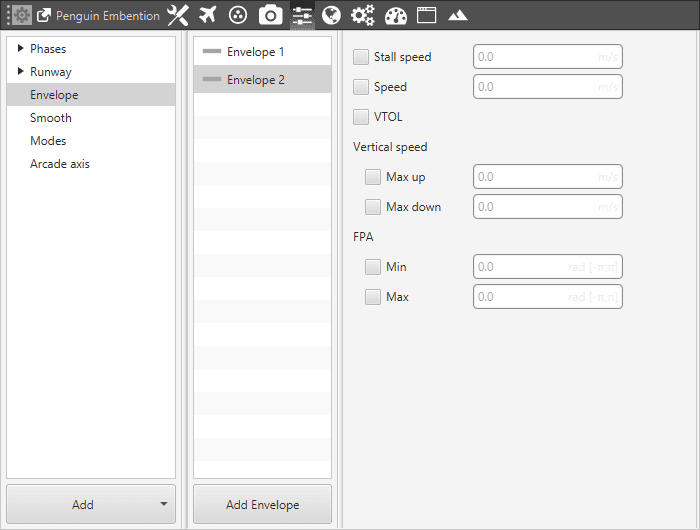Grab the toolbar drag handle dots
700x530 pixels.
[x=8, y=15]
